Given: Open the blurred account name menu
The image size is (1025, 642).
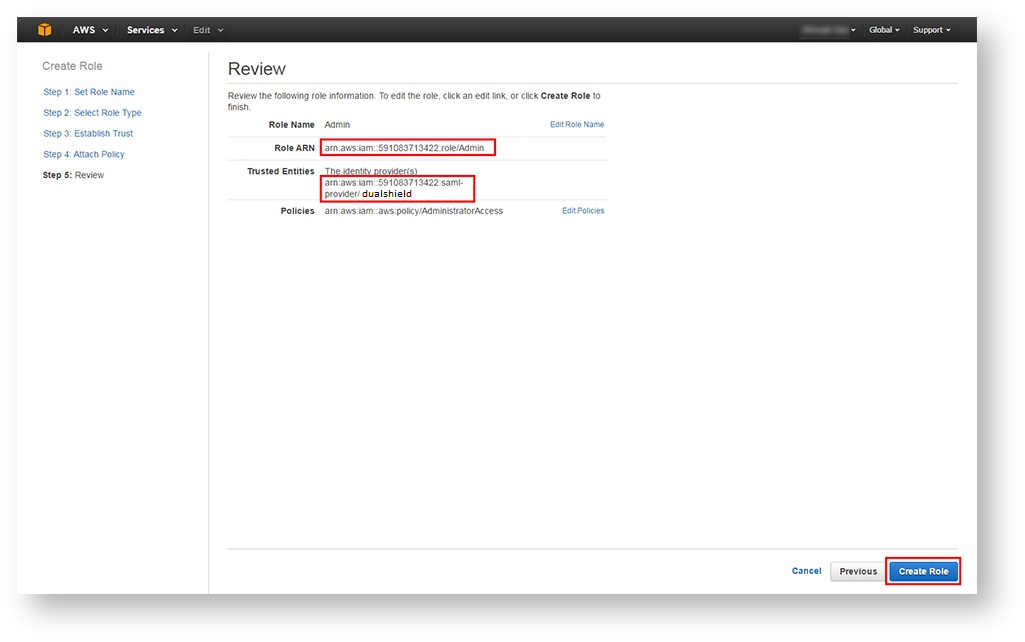Looking at the screenshot, I should (x=828, y=30).
